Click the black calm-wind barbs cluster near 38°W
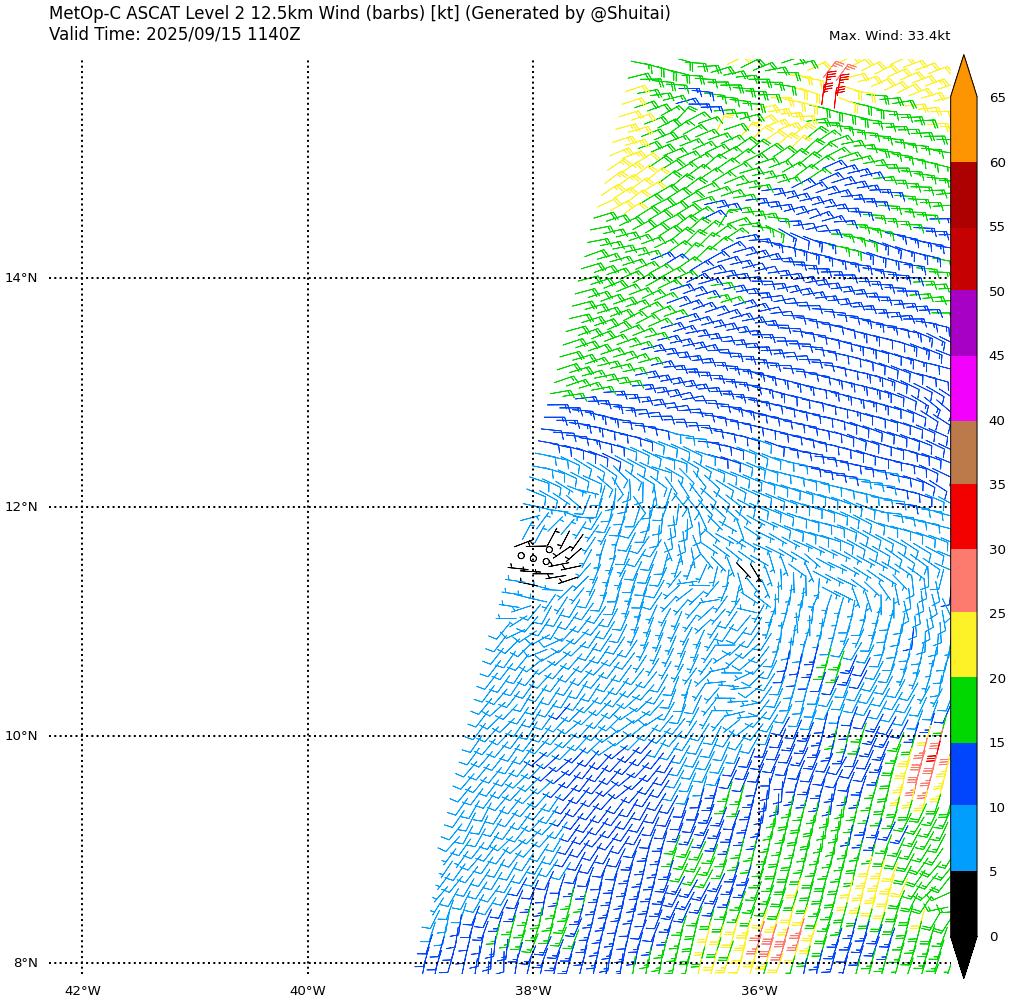 click(545, 558)
